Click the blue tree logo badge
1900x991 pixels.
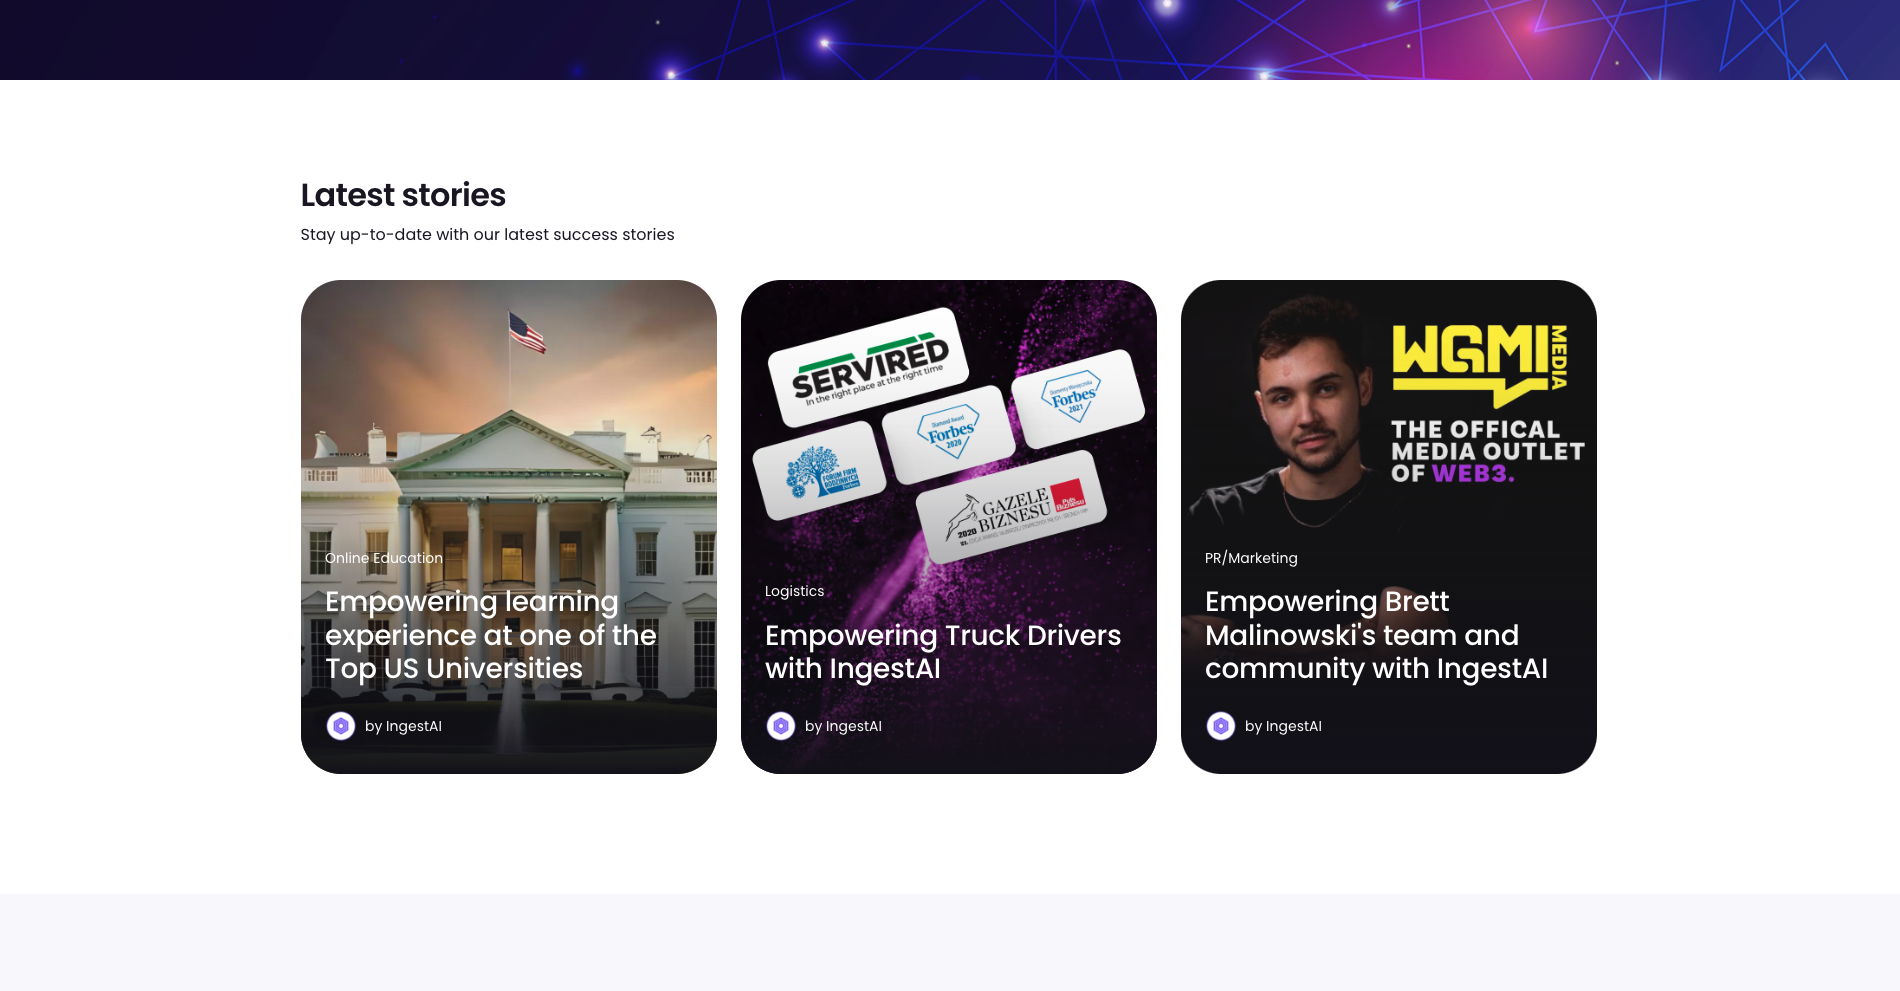[x=819, y=471]
